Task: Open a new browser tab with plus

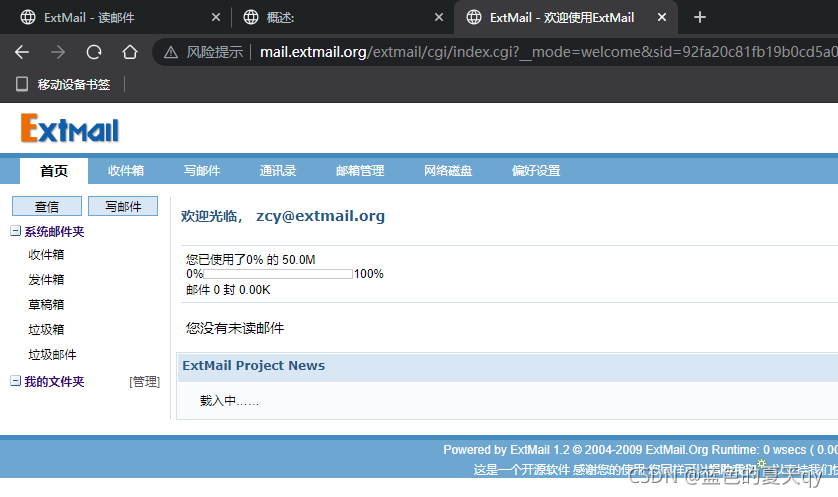Action: point(700,18)
